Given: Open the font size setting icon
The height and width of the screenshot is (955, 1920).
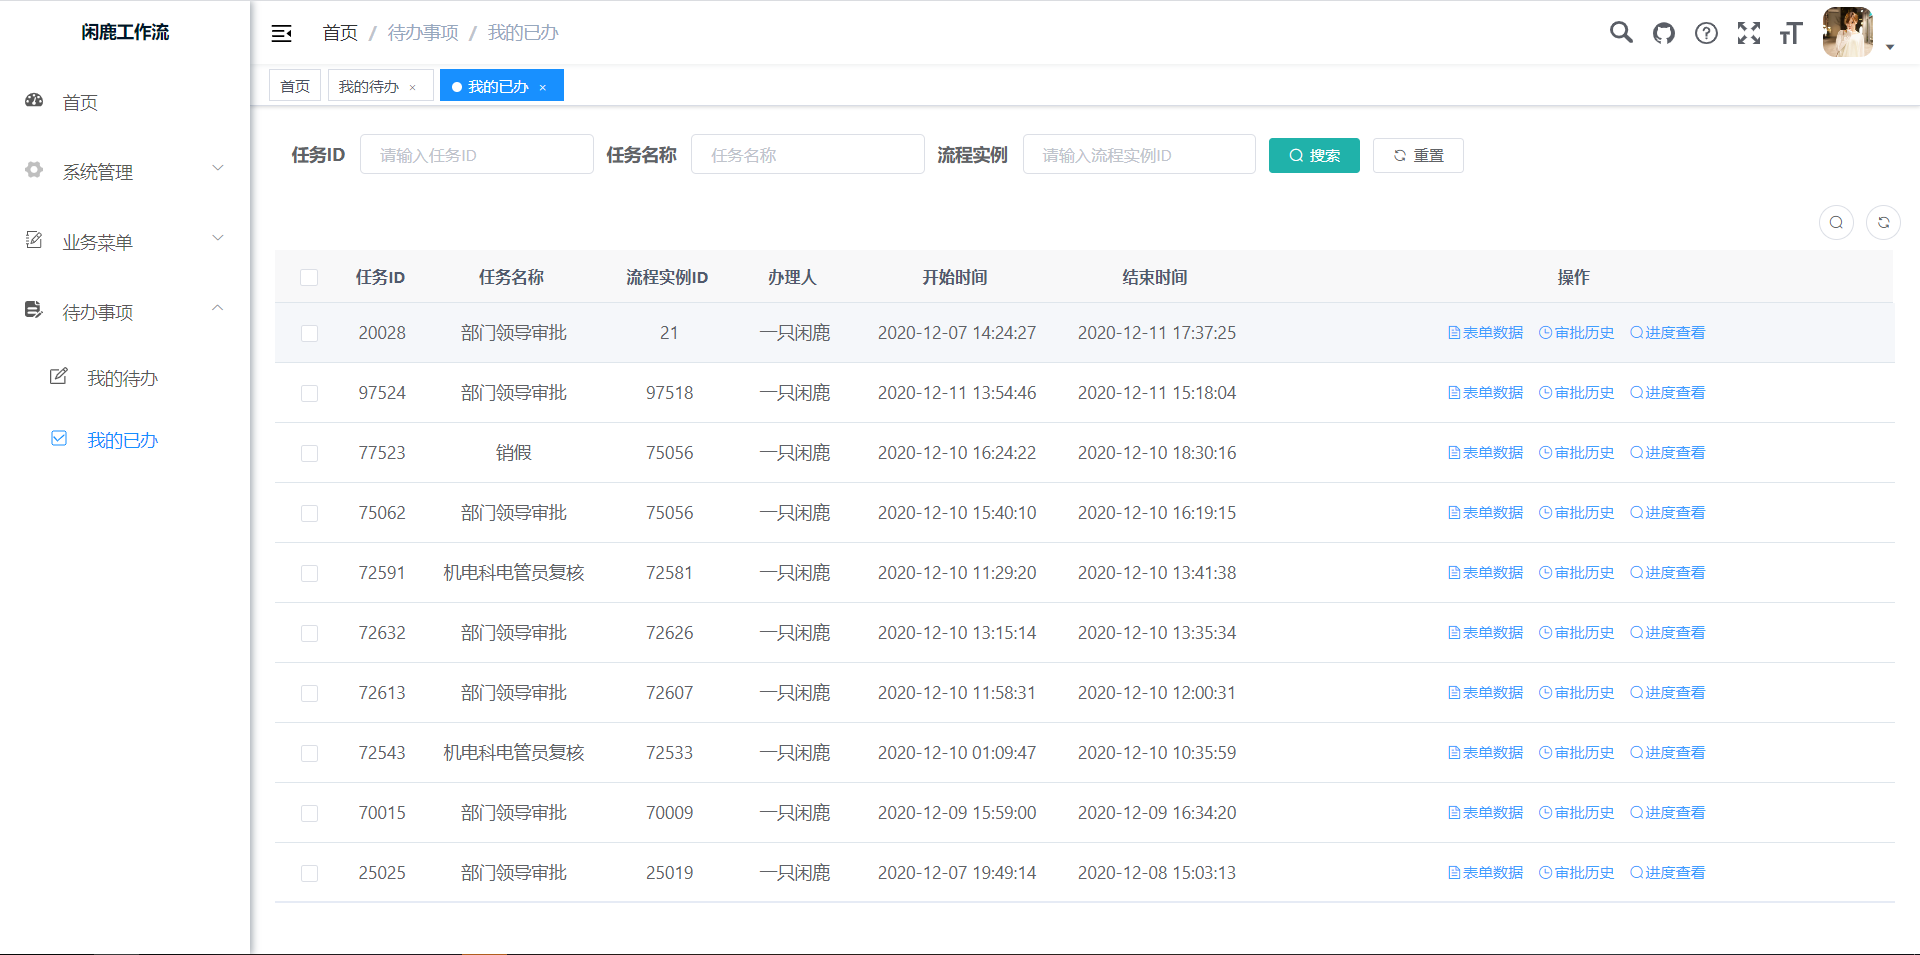Looking at the screenshot, I should [x=1791, y=33].
